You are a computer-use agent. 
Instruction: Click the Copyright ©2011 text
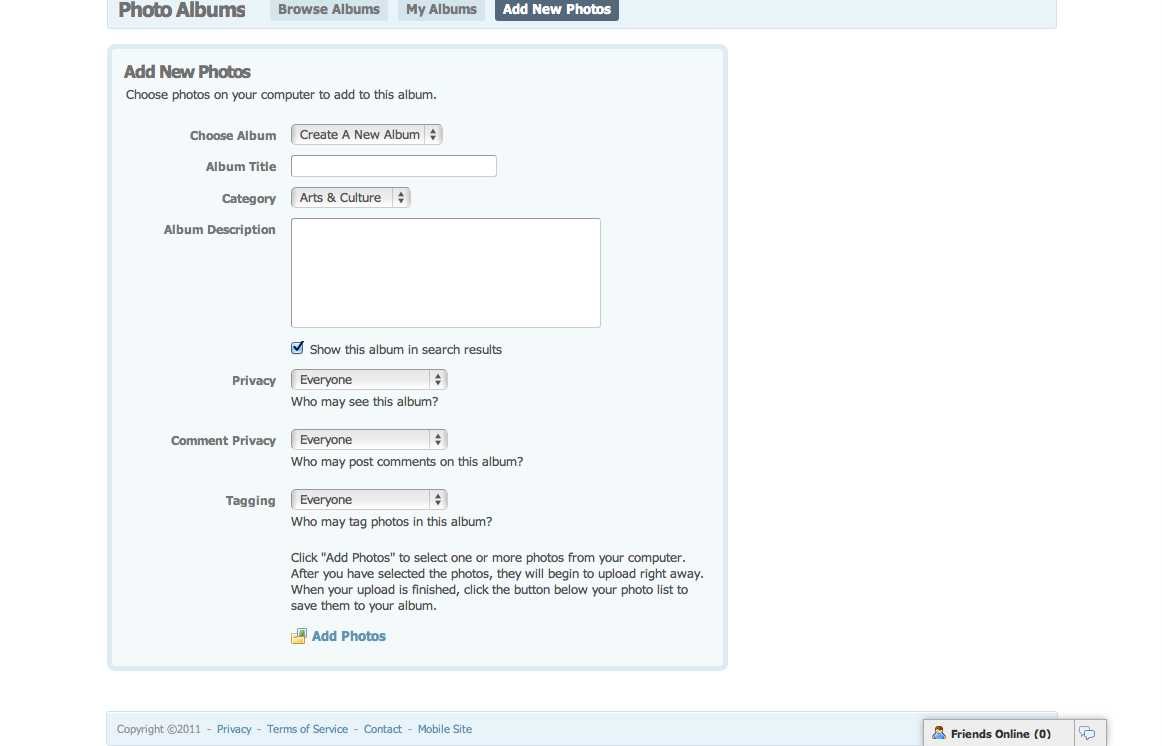[159, 729]
